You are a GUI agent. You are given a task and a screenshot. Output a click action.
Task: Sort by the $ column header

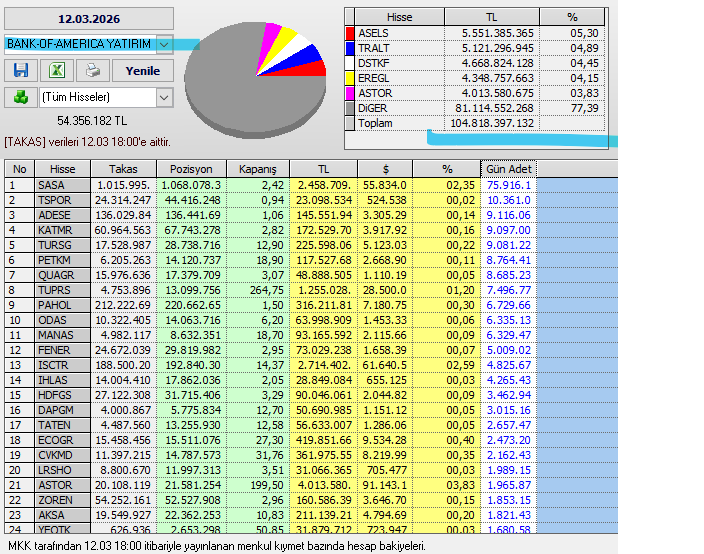tap(385, 169)
